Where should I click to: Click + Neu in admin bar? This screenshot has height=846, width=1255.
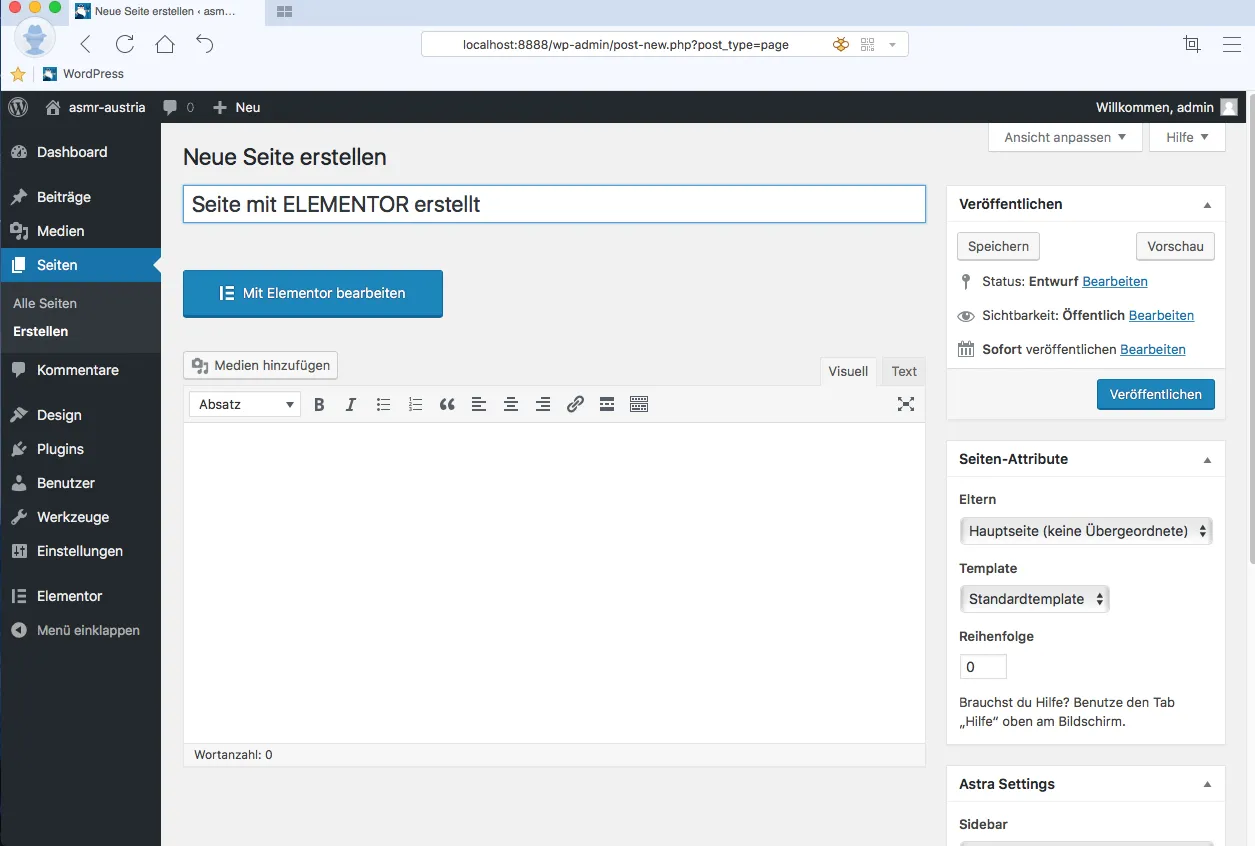click(x=237, y=107)
